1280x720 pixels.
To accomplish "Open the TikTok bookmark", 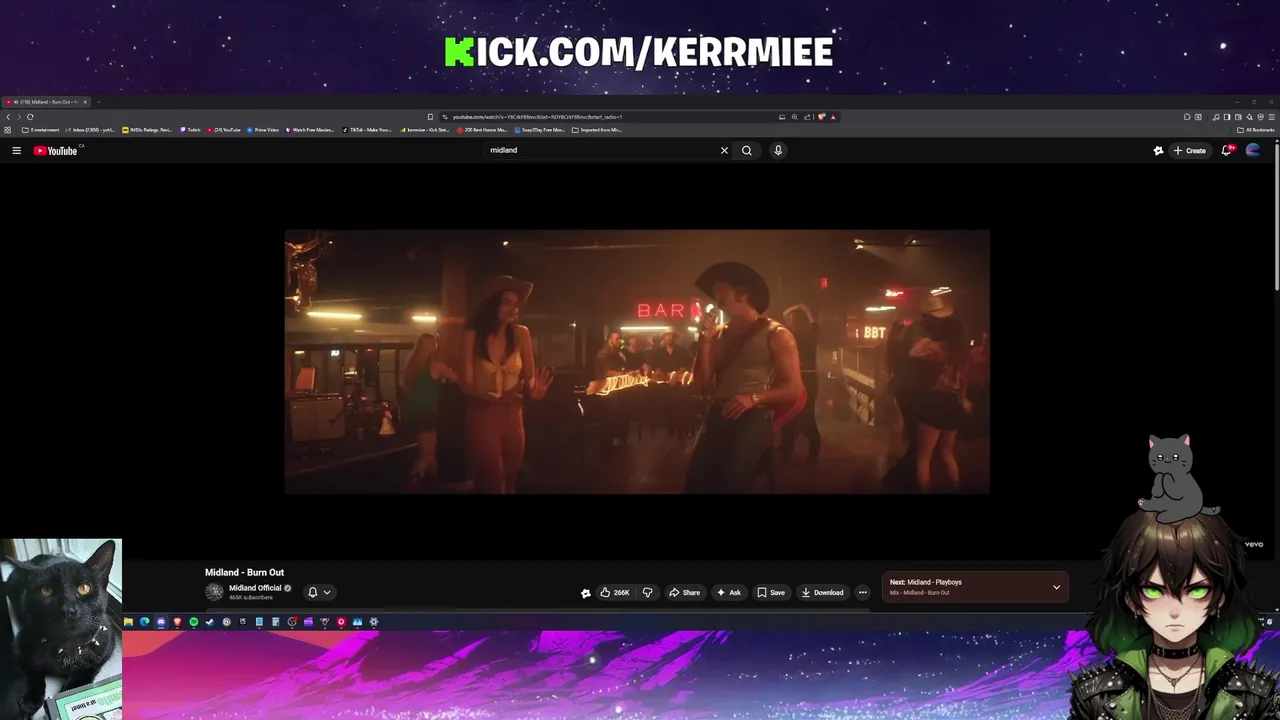I will click(x=368, y=130).
